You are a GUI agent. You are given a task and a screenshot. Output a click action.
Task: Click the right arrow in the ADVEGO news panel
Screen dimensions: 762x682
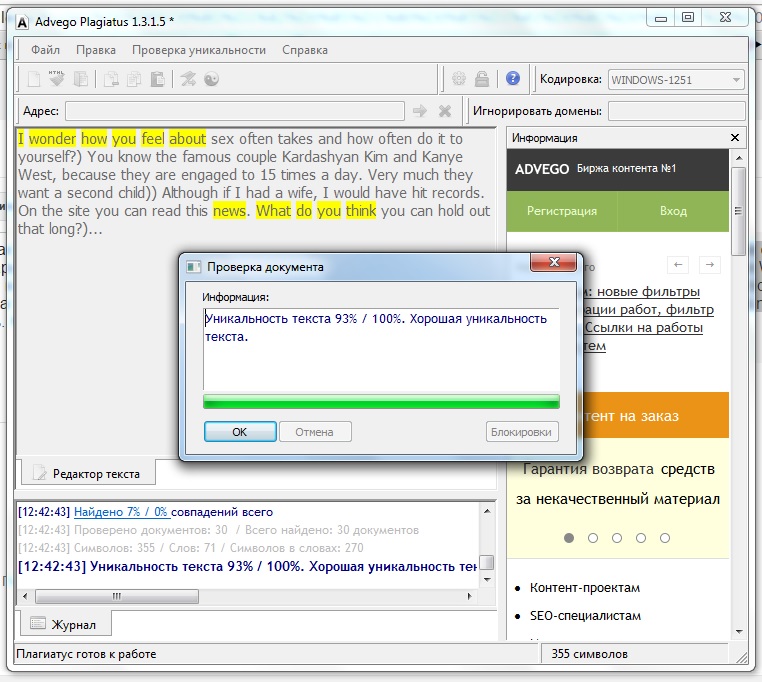pos(710,265)
